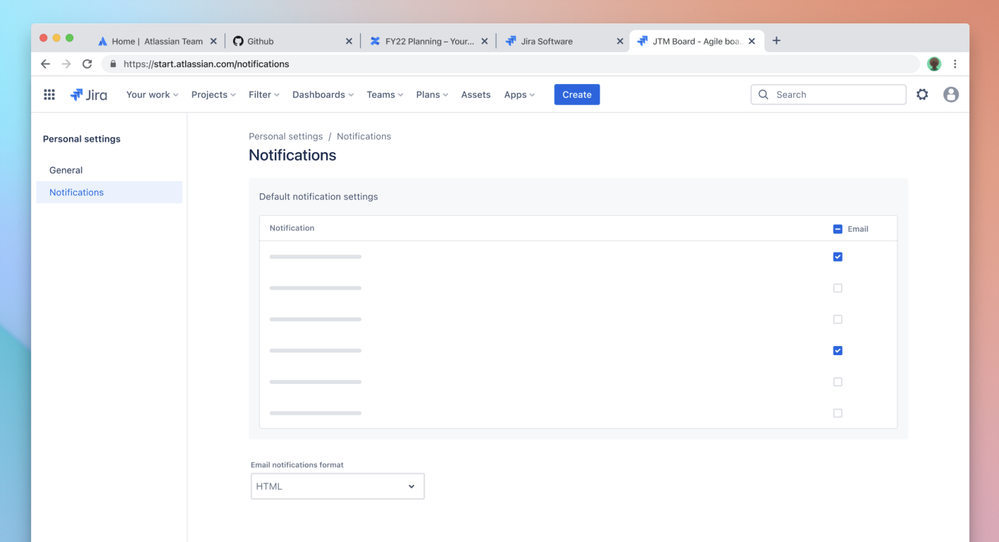Open a new browser tab with plus icon
This screenshot has height=542, width=999.
[776, 41]
